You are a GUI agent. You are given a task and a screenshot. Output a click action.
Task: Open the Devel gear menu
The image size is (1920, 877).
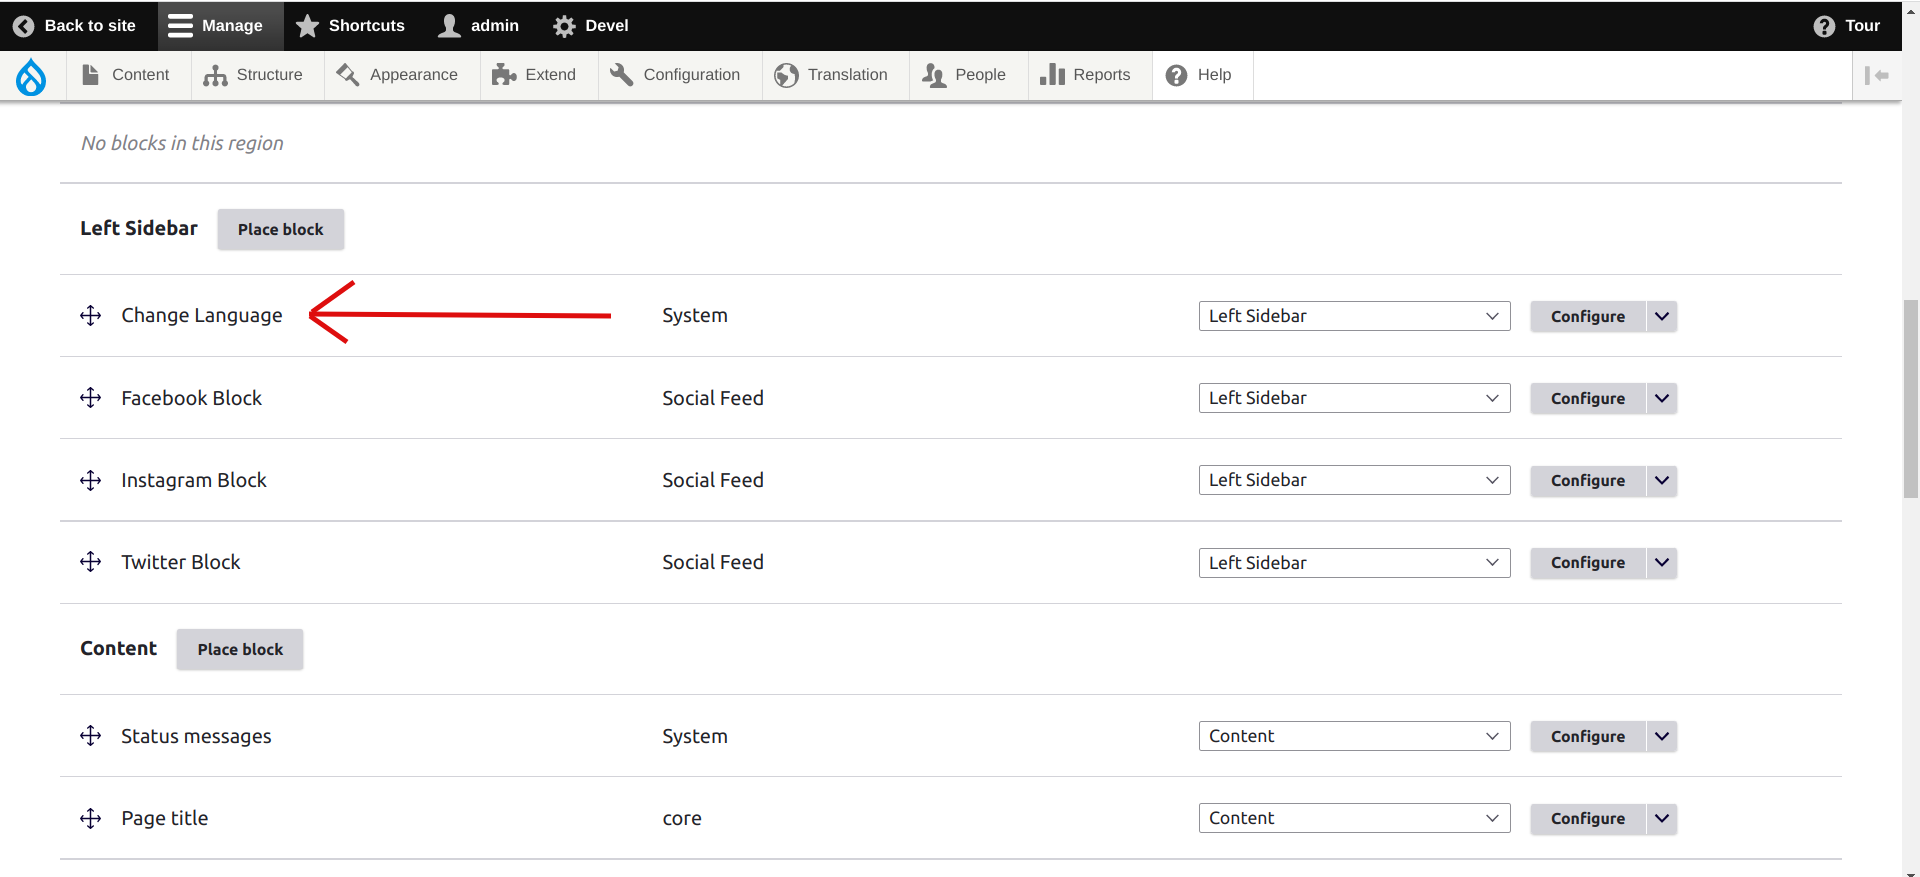click(590, 26)
